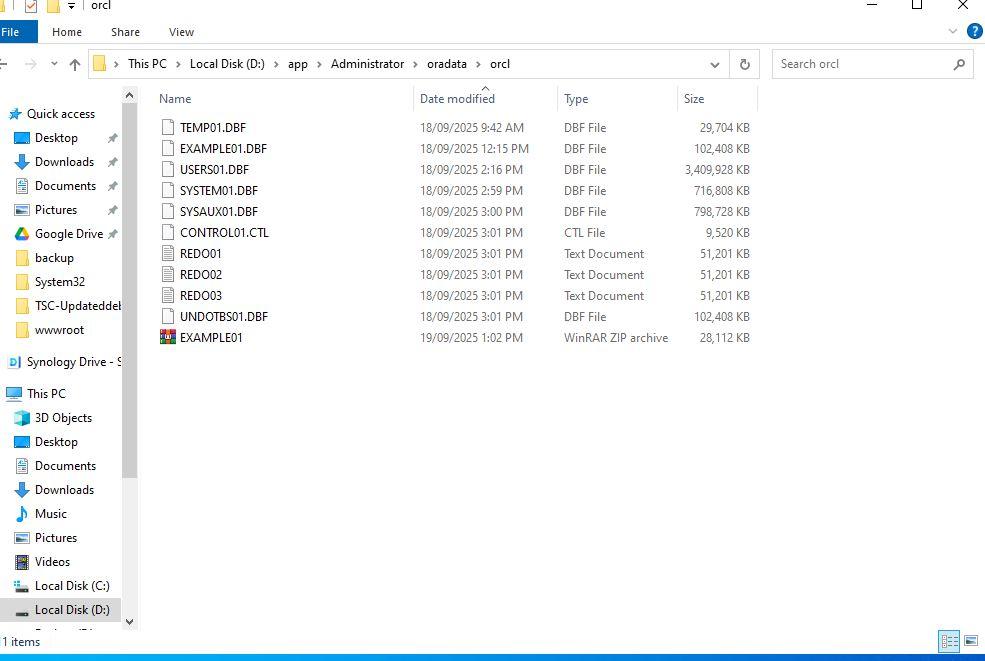Switch to the View ribbon tab
The width and height of the screenshot is (985, 661).
pos(181,32)
